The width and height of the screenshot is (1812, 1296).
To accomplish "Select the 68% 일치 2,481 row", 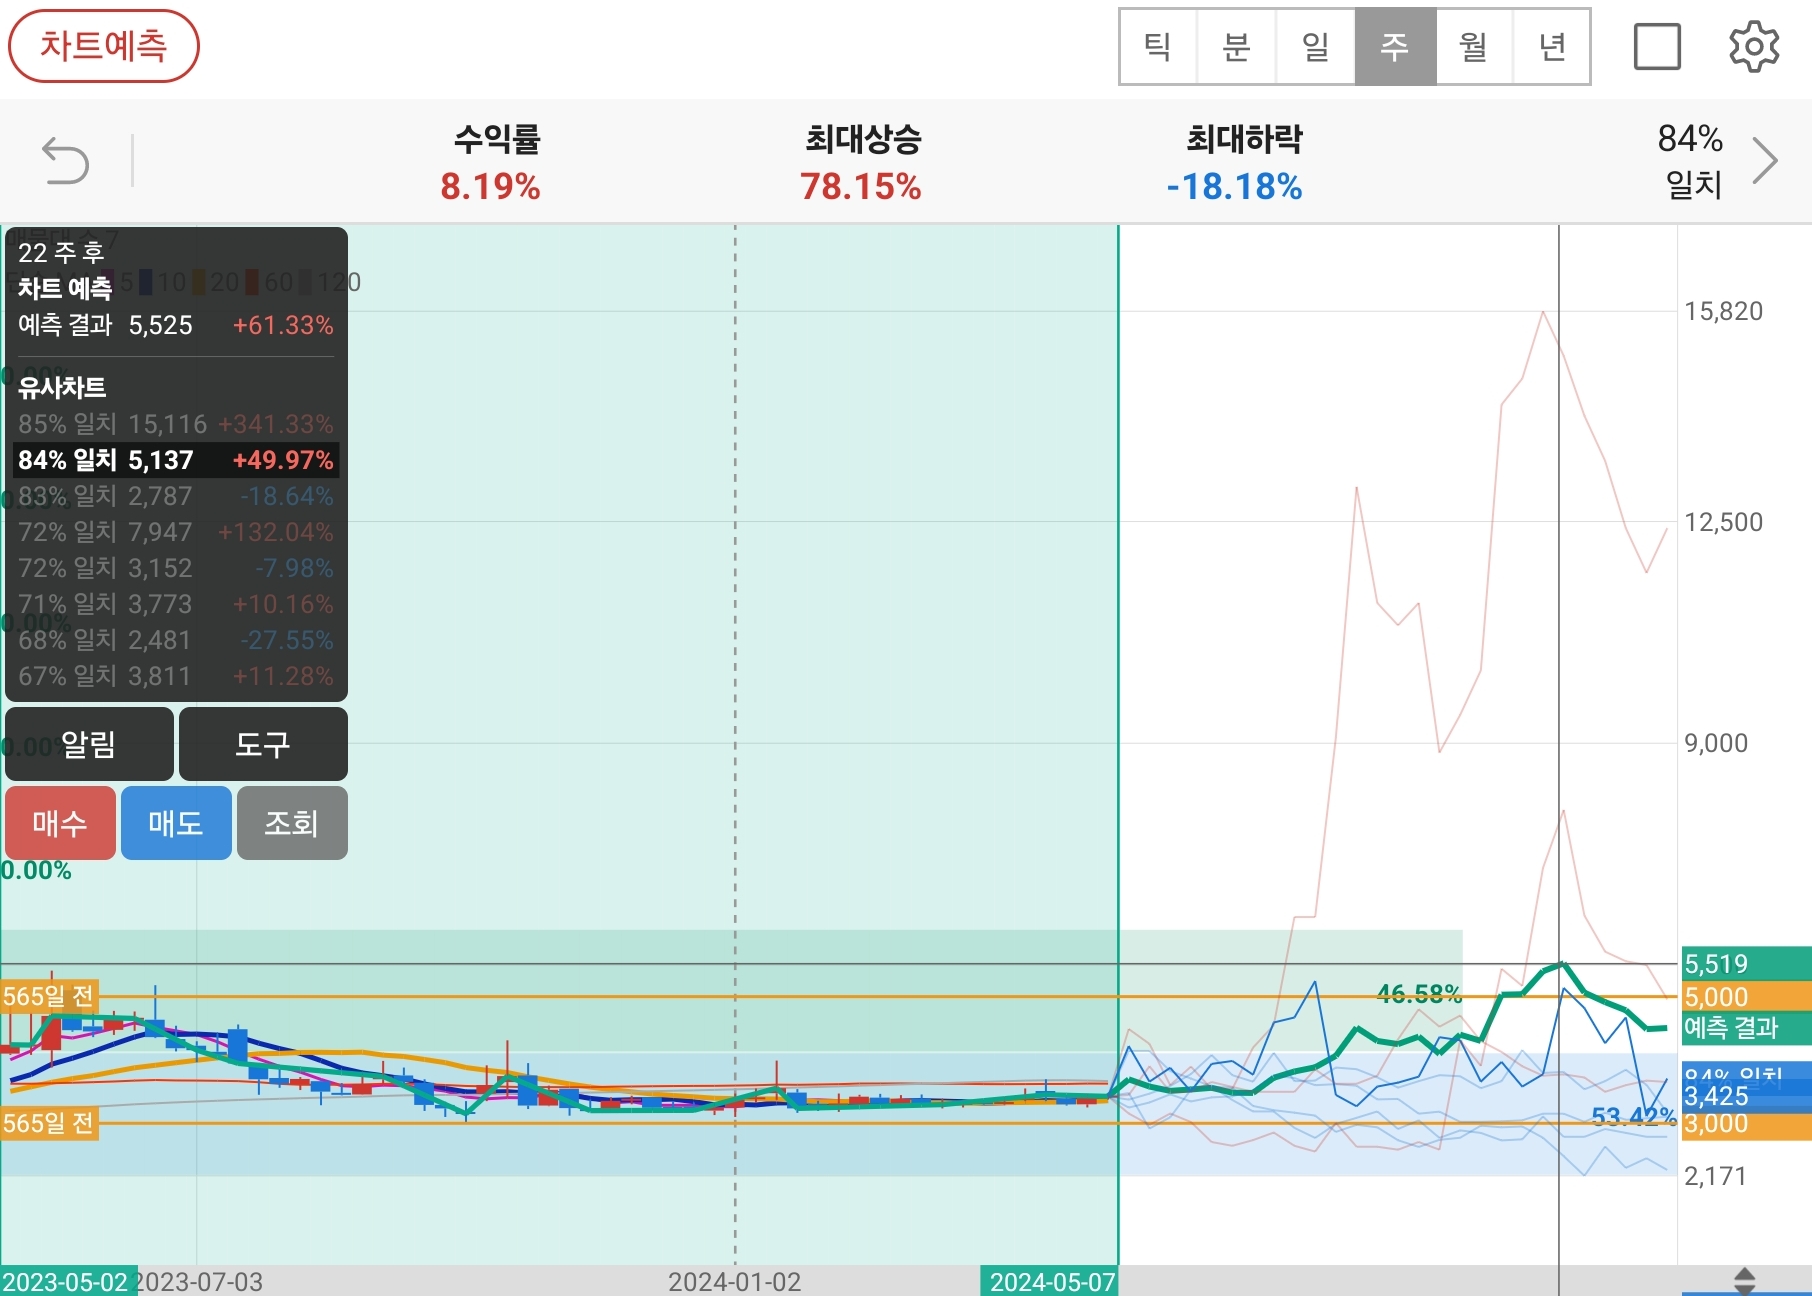I will tap(176, 640).
